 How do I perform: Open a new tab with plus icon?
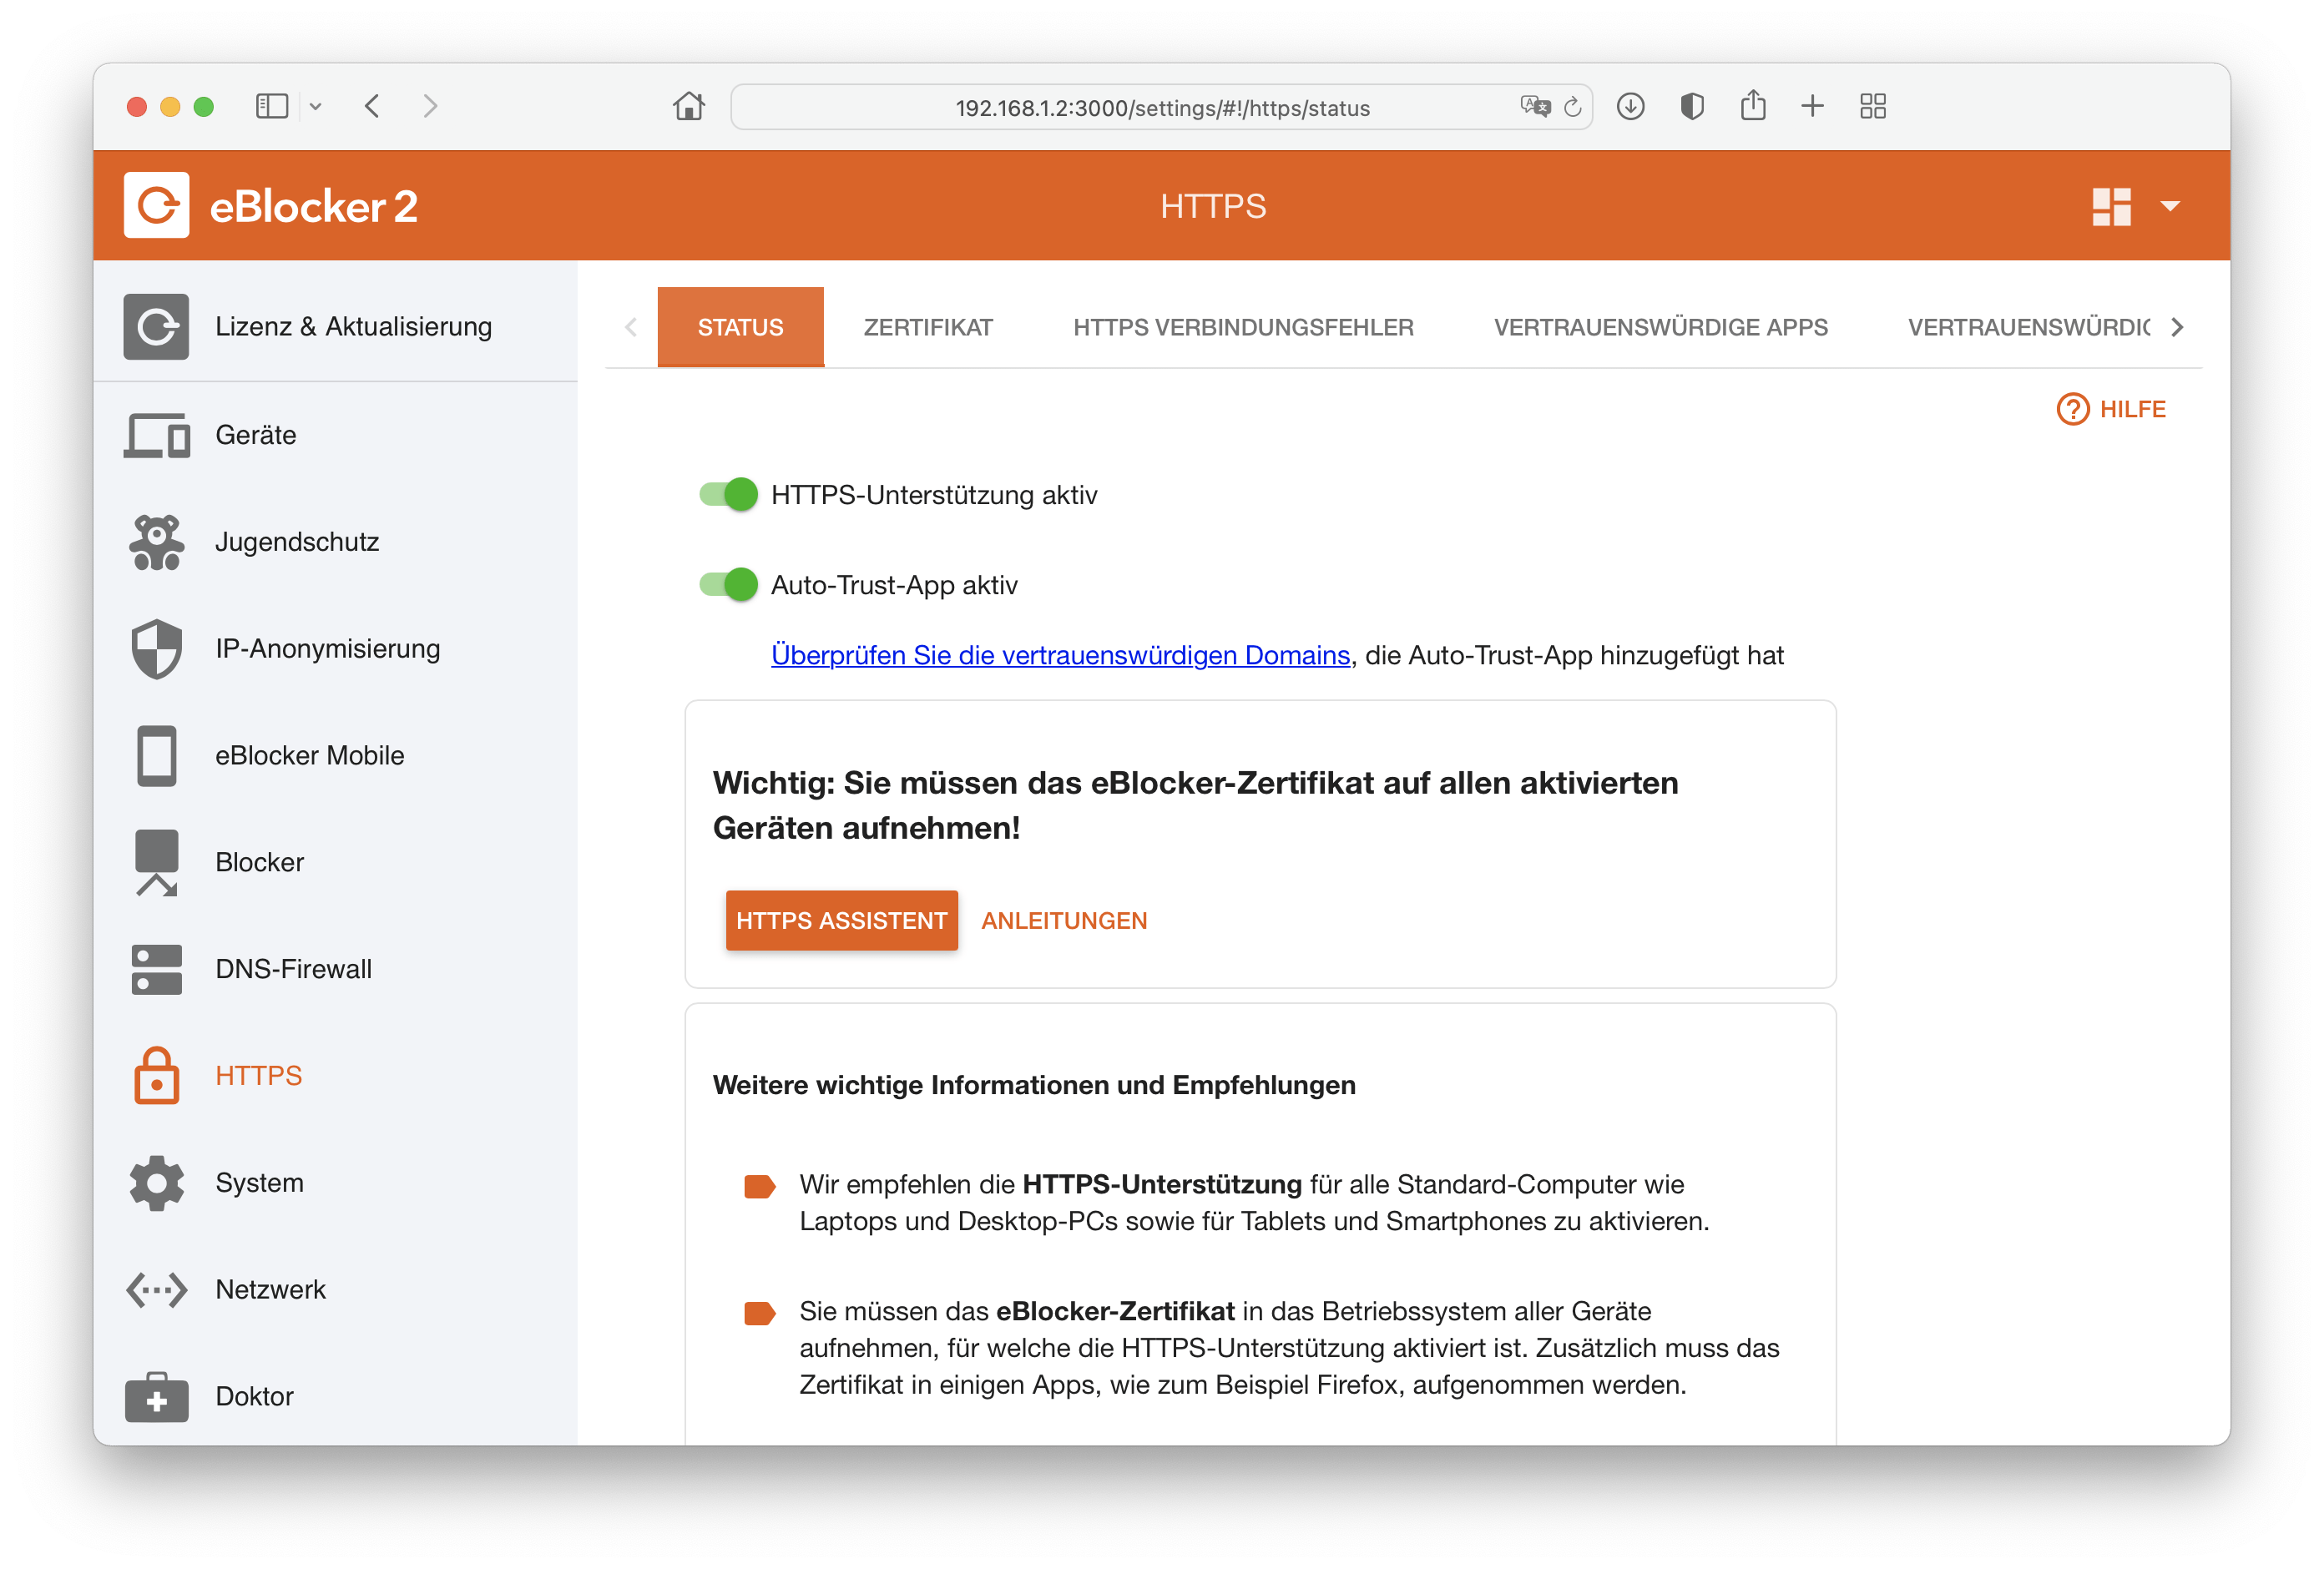coord(1812,106)
